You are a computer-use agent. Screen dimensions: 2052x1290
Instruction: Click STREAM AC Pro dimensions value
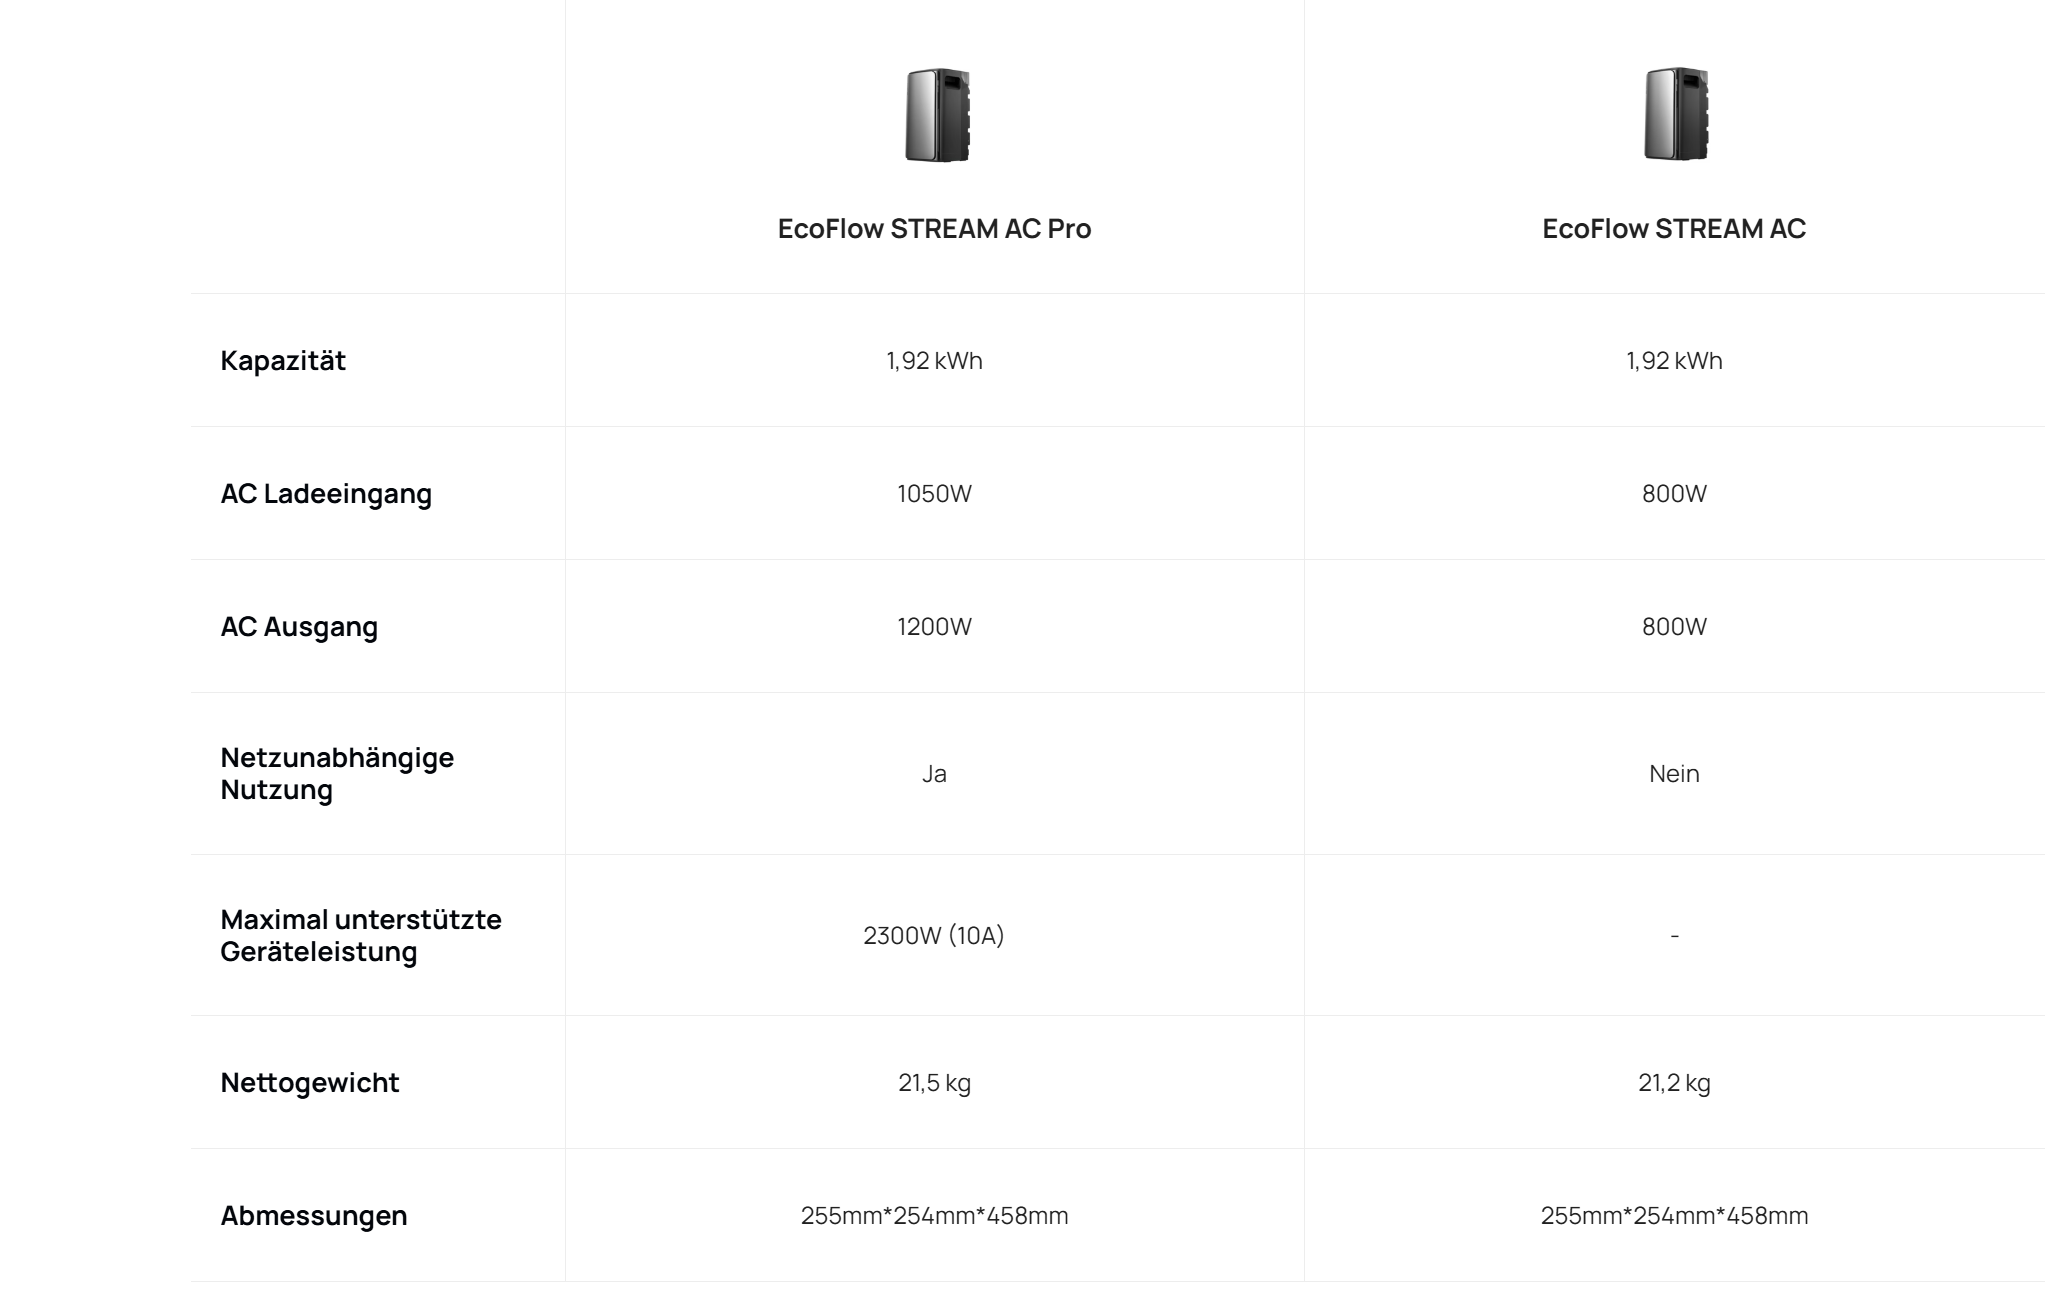(934, 1216)
